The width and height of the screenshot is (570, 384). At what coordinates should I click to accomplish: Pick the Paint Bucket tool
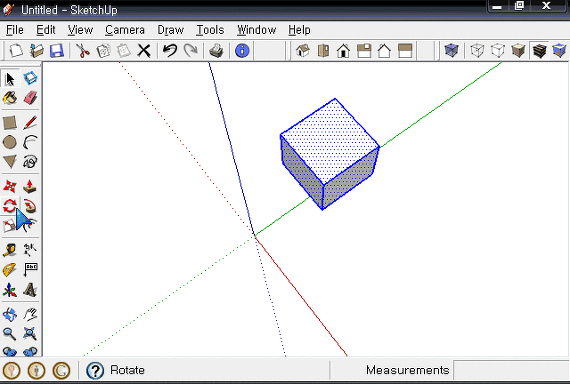tap(10, 98)
